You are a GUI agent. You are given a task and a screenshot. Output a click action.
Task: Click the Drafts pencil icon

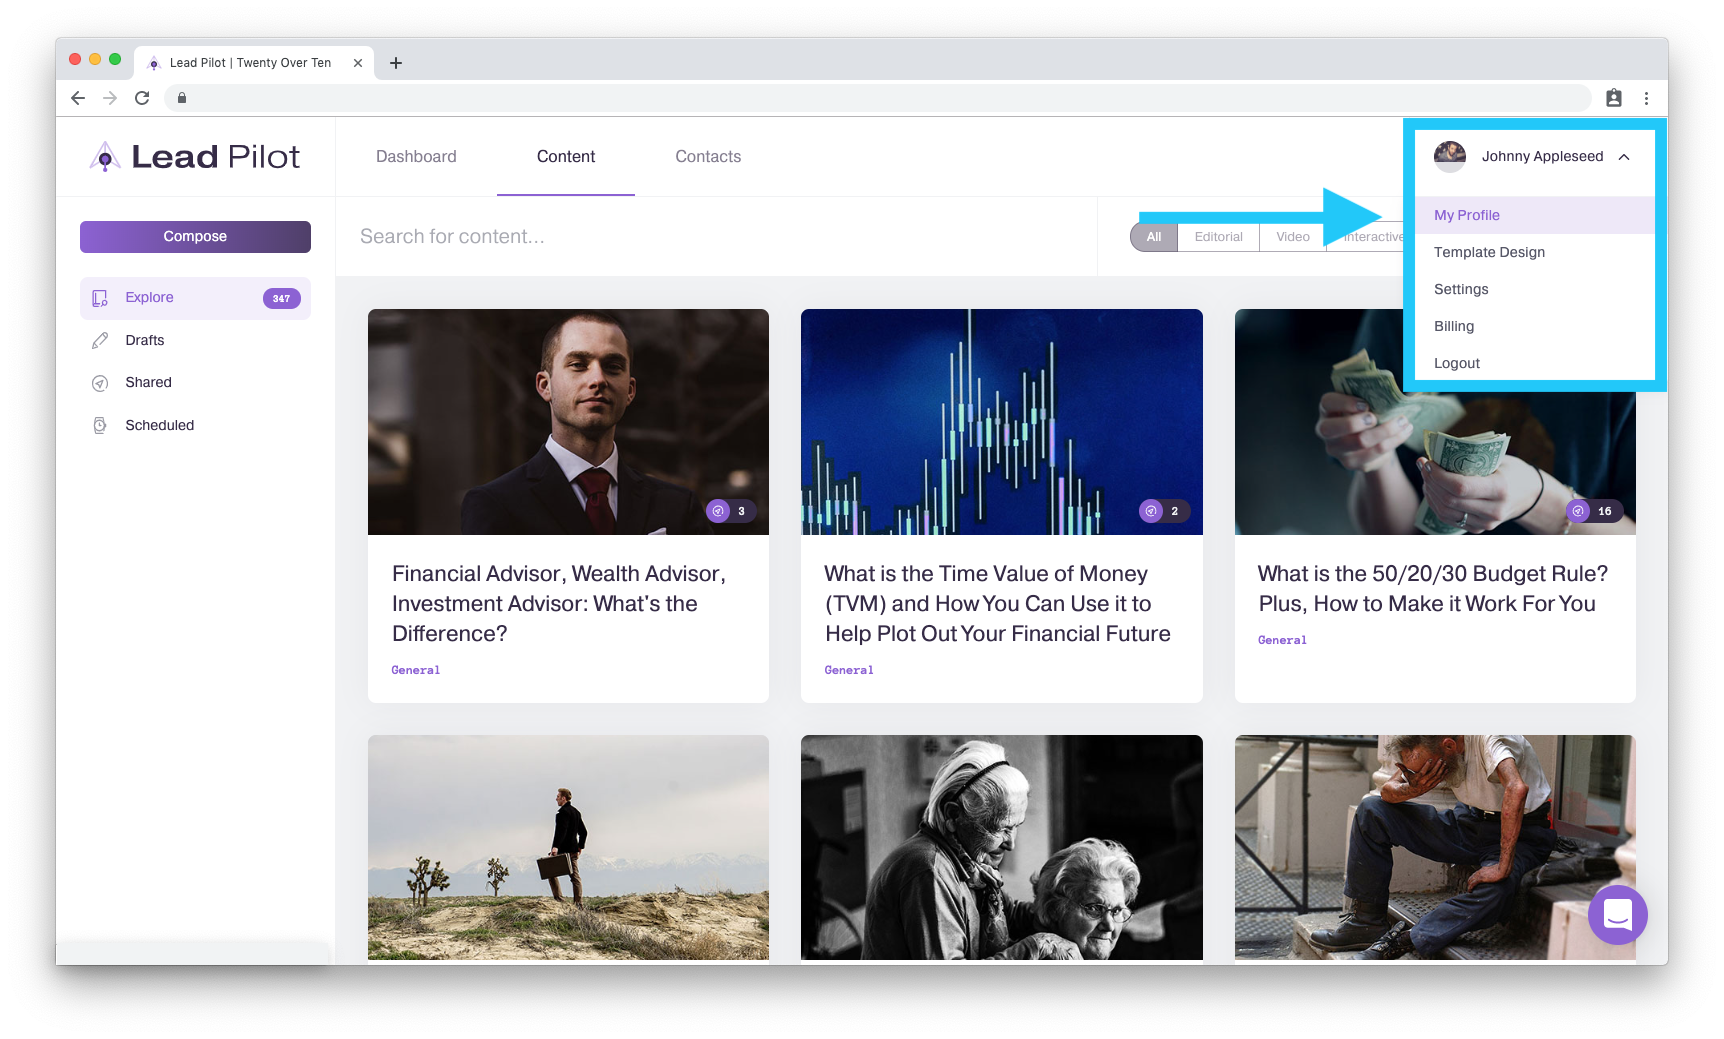click(x=100, y=340)
